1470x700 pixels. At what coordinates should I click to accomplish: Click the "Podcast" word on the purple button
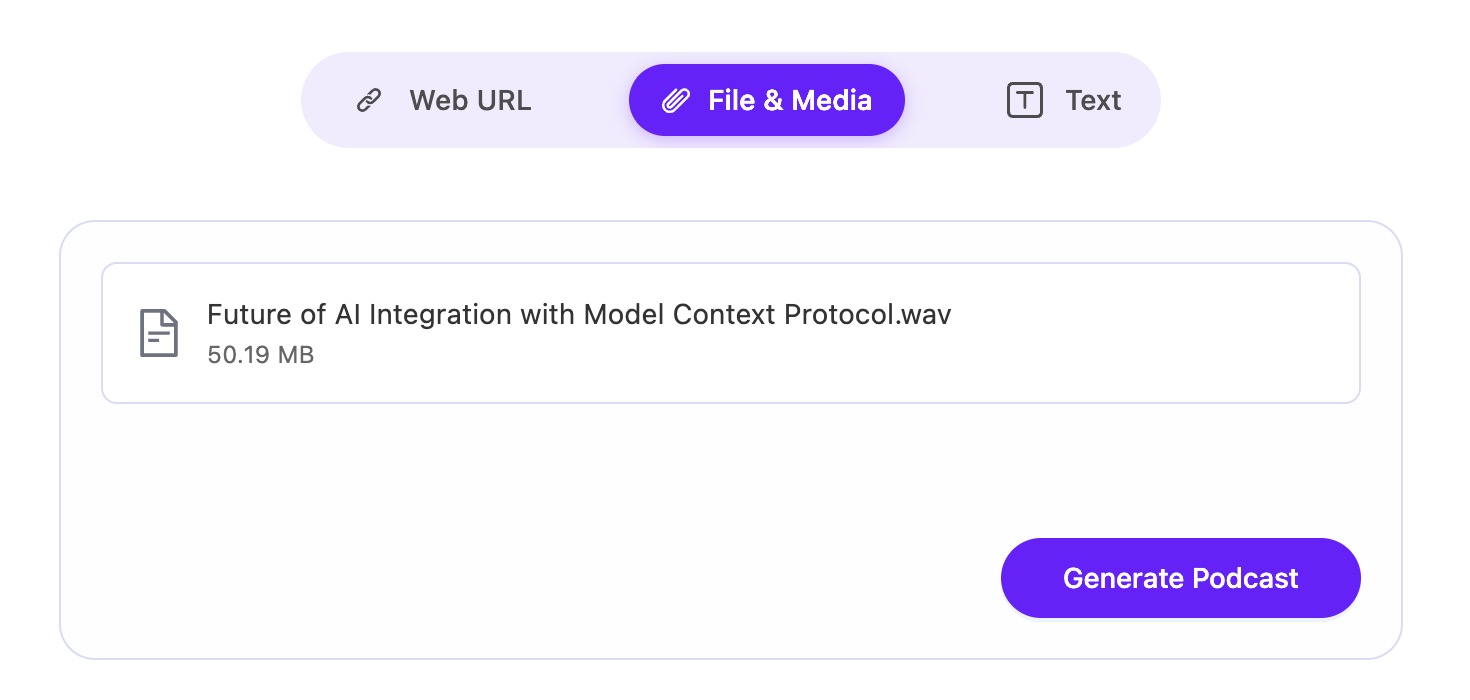(x=1245, y=579)
